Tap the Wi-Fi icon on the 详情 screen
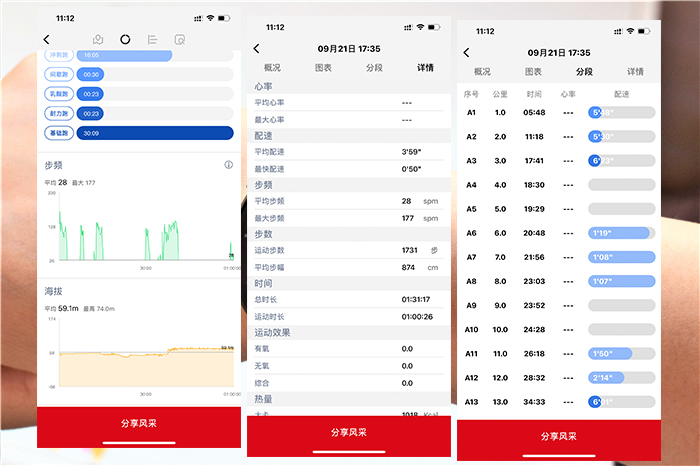Screen dimensions: 700x466 pyautogui.click(x=420, y=27)
